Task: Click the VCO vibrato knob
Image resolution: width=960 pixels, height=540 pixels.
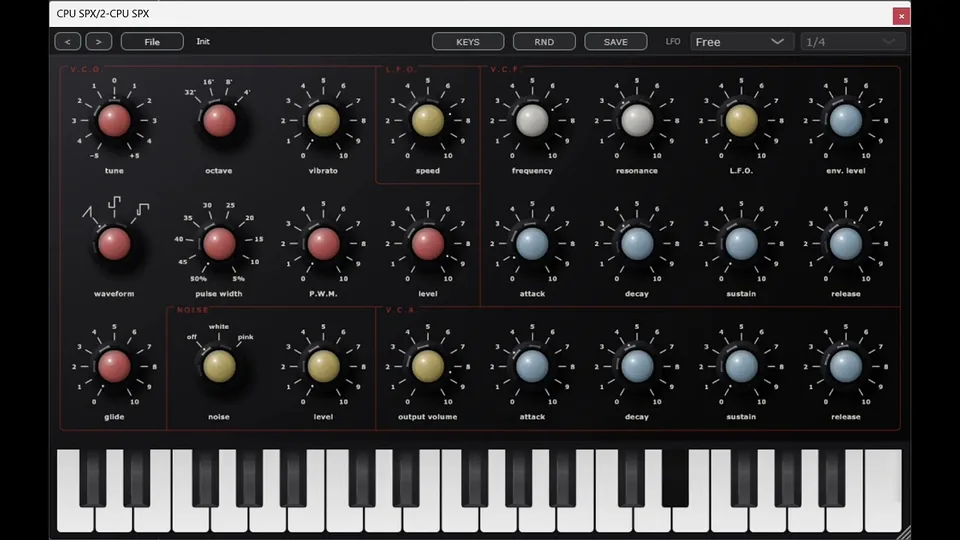Action: point(323,120)
